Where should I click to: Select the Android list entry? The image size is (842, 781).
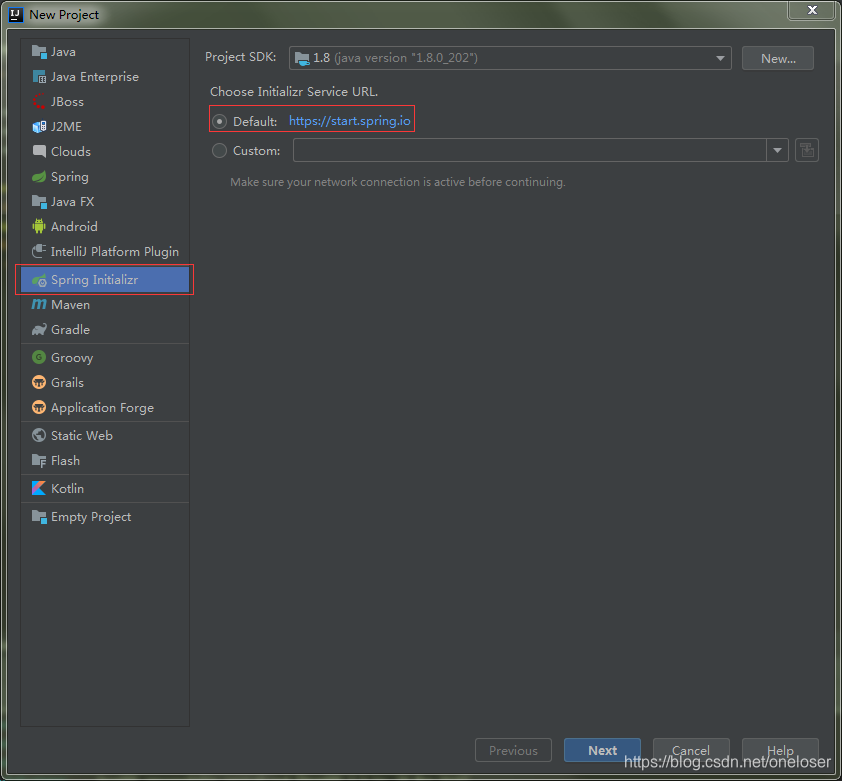(x=105, y=227)
